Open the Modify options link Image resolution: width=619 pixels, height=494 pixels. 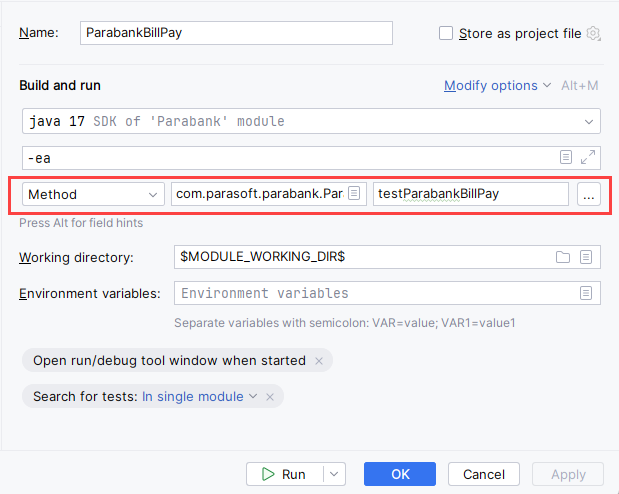497,85
